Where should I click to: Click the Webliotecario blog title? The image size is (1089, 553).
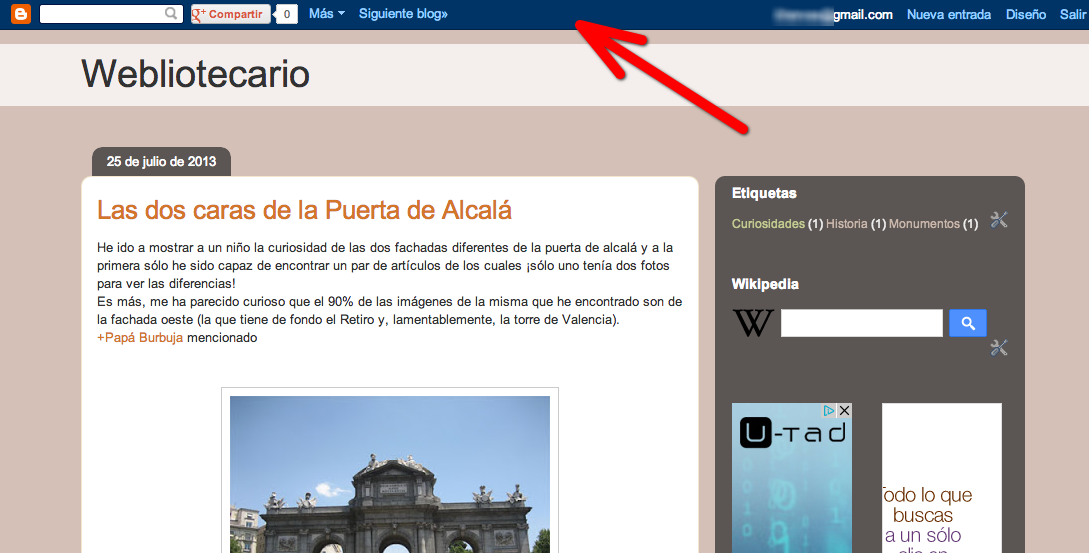[195, 74]
